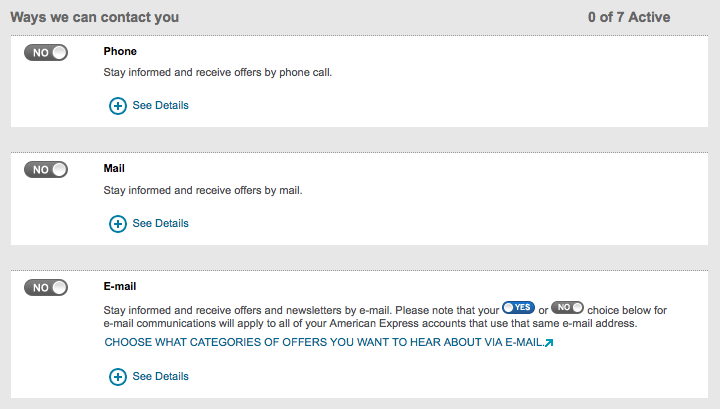Click the external link arrow icon

(x=549, y=343)
